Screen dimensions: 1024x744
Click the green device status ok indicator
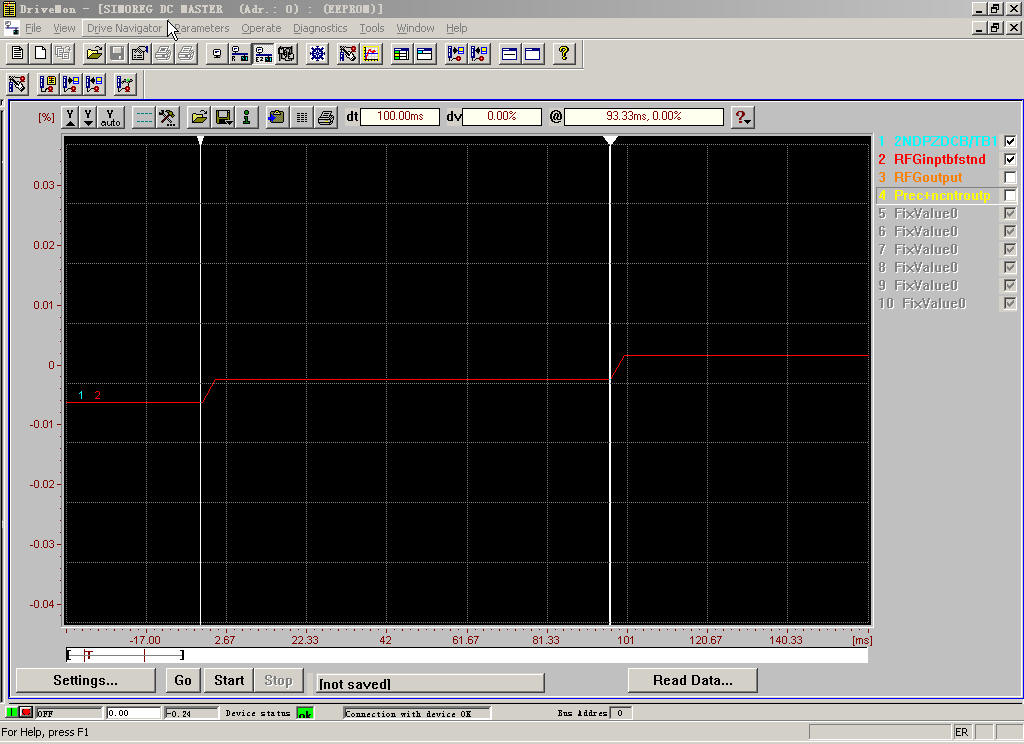305,713
